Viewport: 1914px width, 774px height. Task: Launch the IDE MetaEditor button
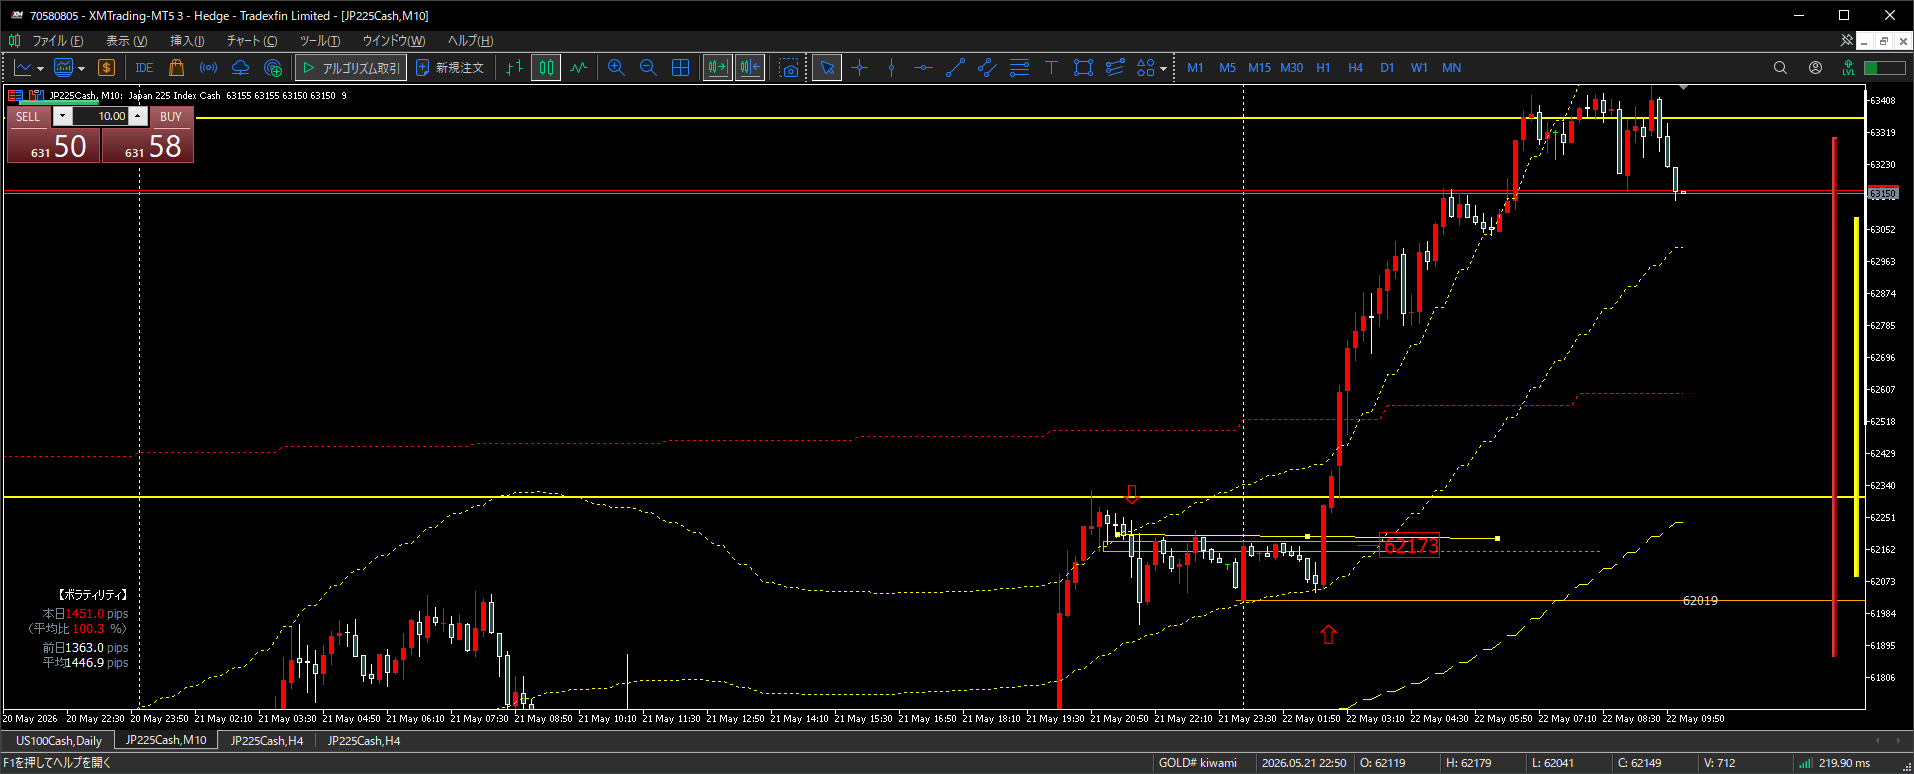(144, 68)
